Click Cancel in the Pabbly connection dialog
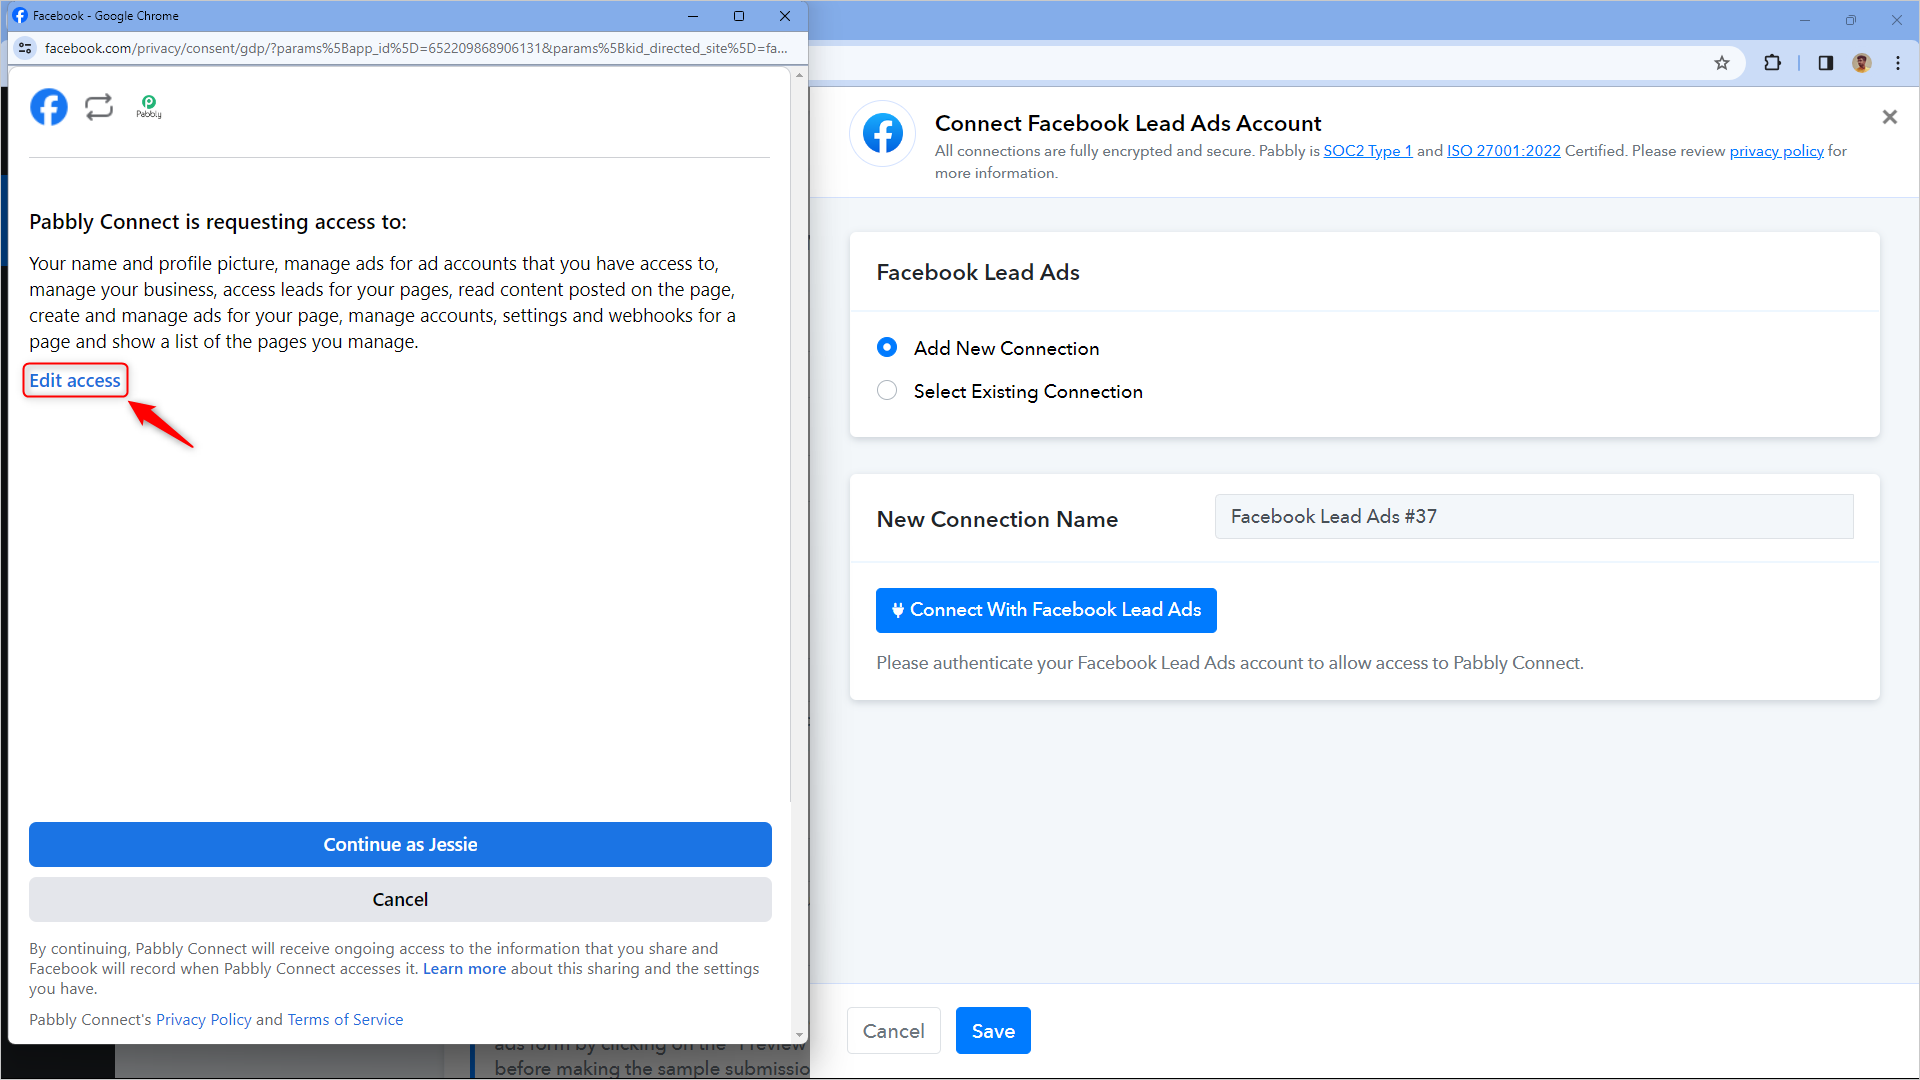The image size is (1920, 1080). 894,1031
